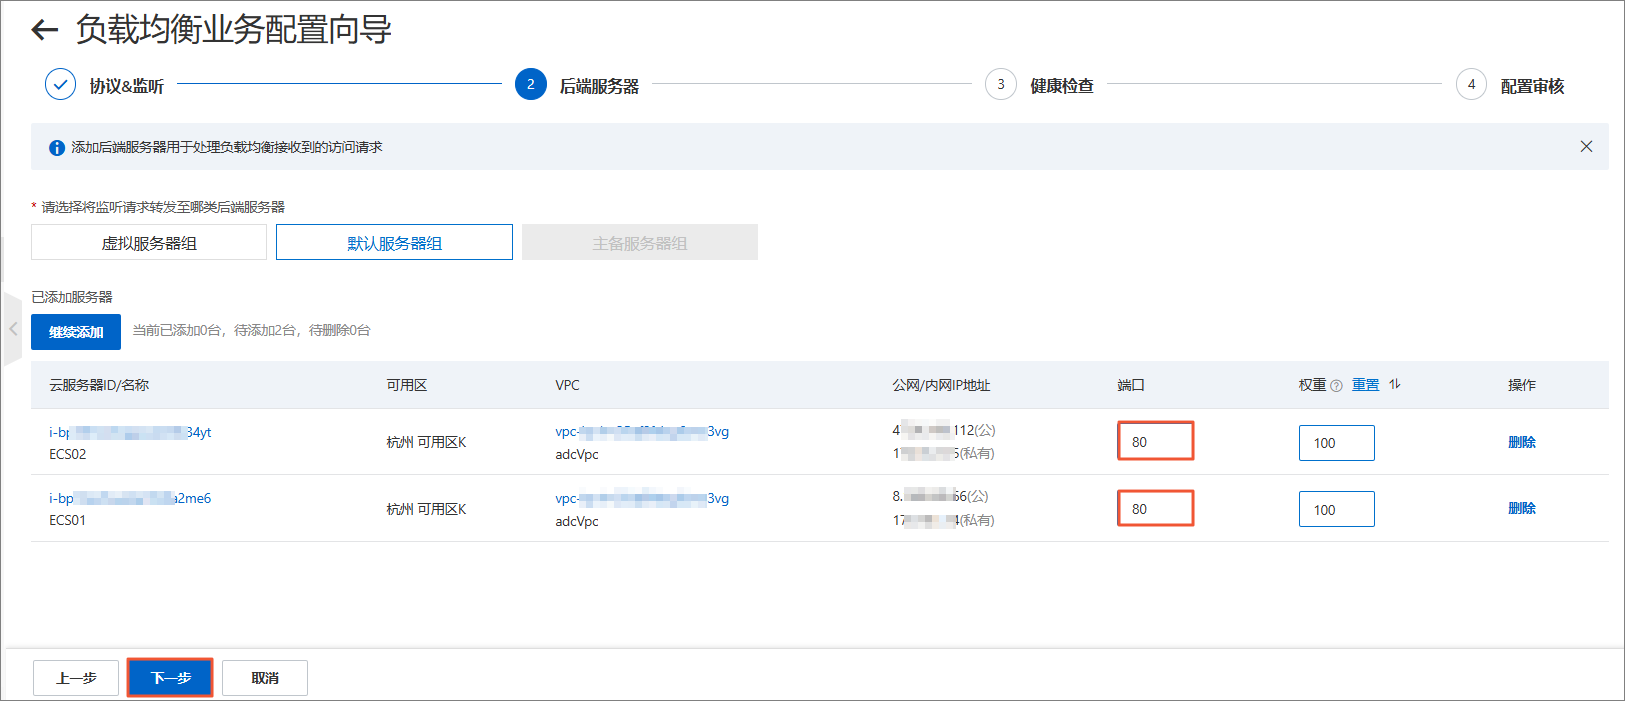Click the completed step checkmark icon
Viewport: 1625px width, 701px height.
60,85
